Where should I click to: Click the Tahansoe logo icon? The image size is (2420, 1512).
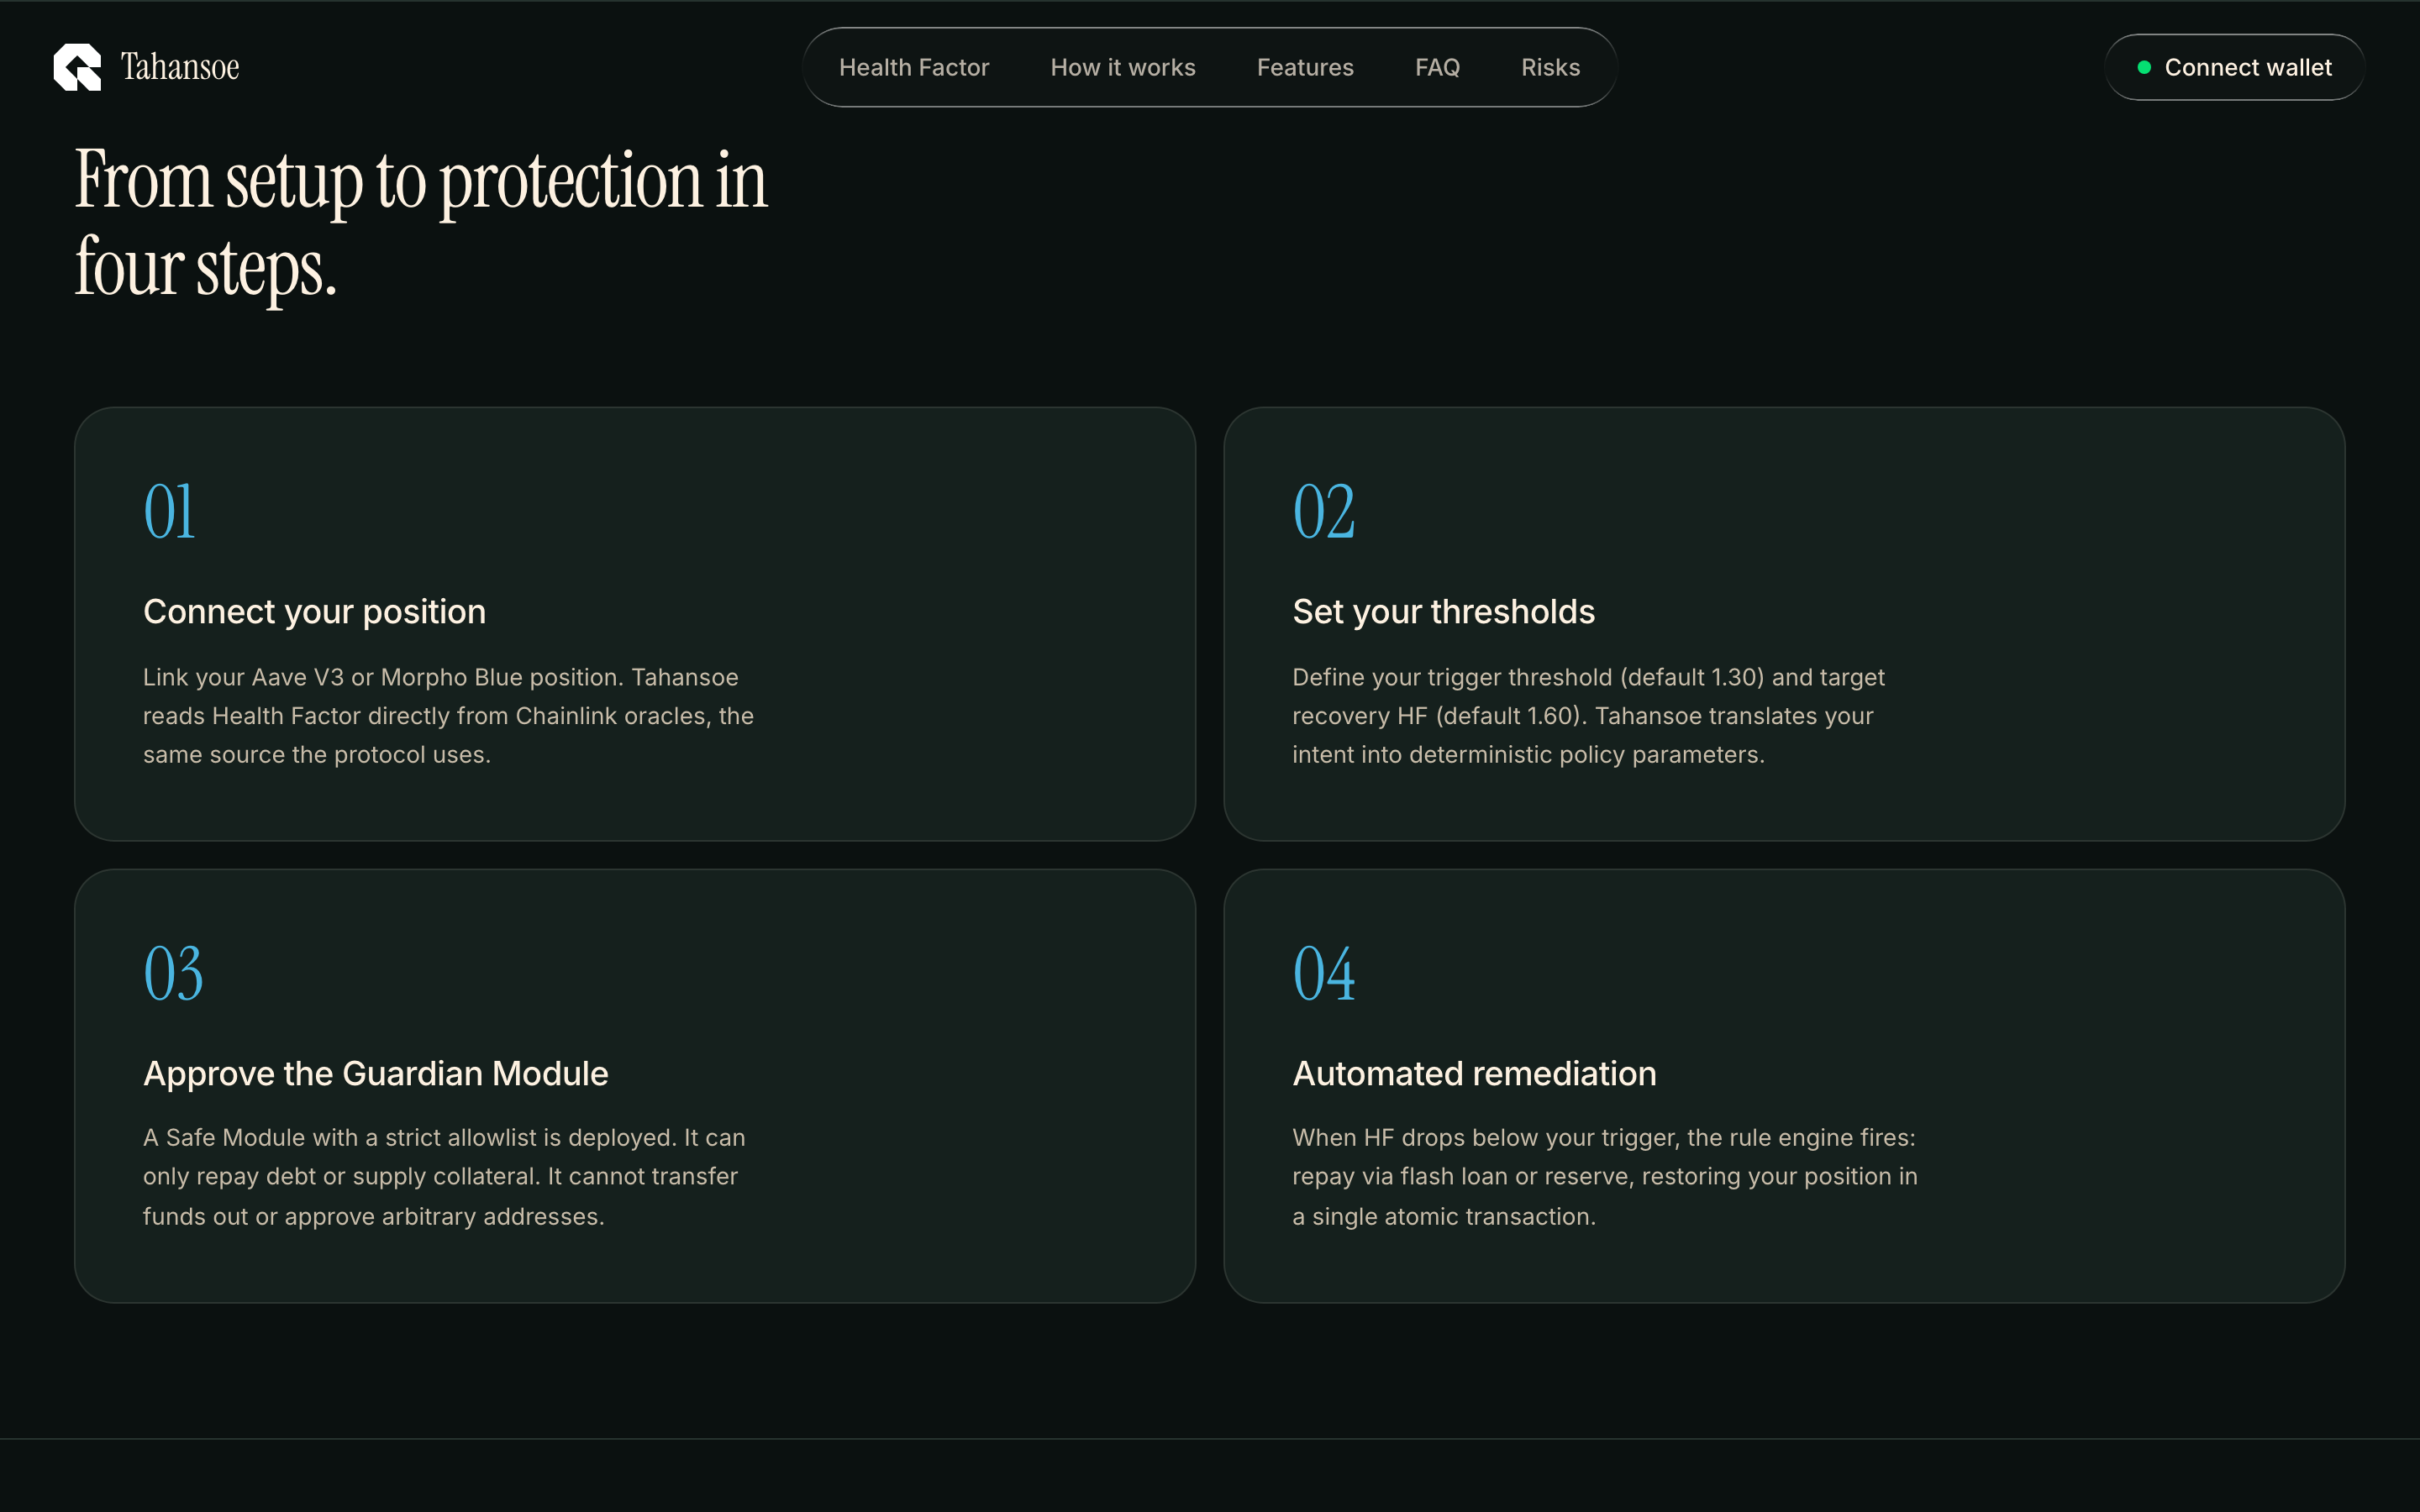pos(77,67)
